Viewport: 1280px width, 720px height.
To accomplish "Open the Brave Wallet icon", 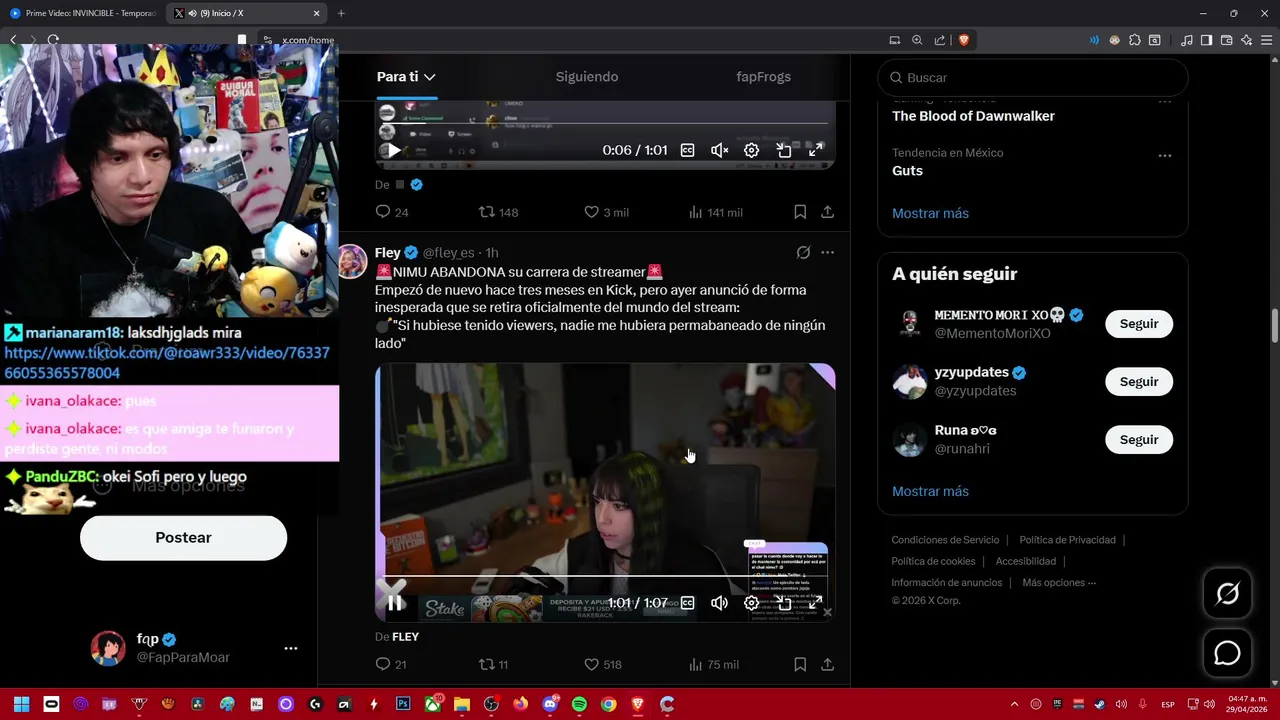I will pyautogui.click(x=1226, y=40).
